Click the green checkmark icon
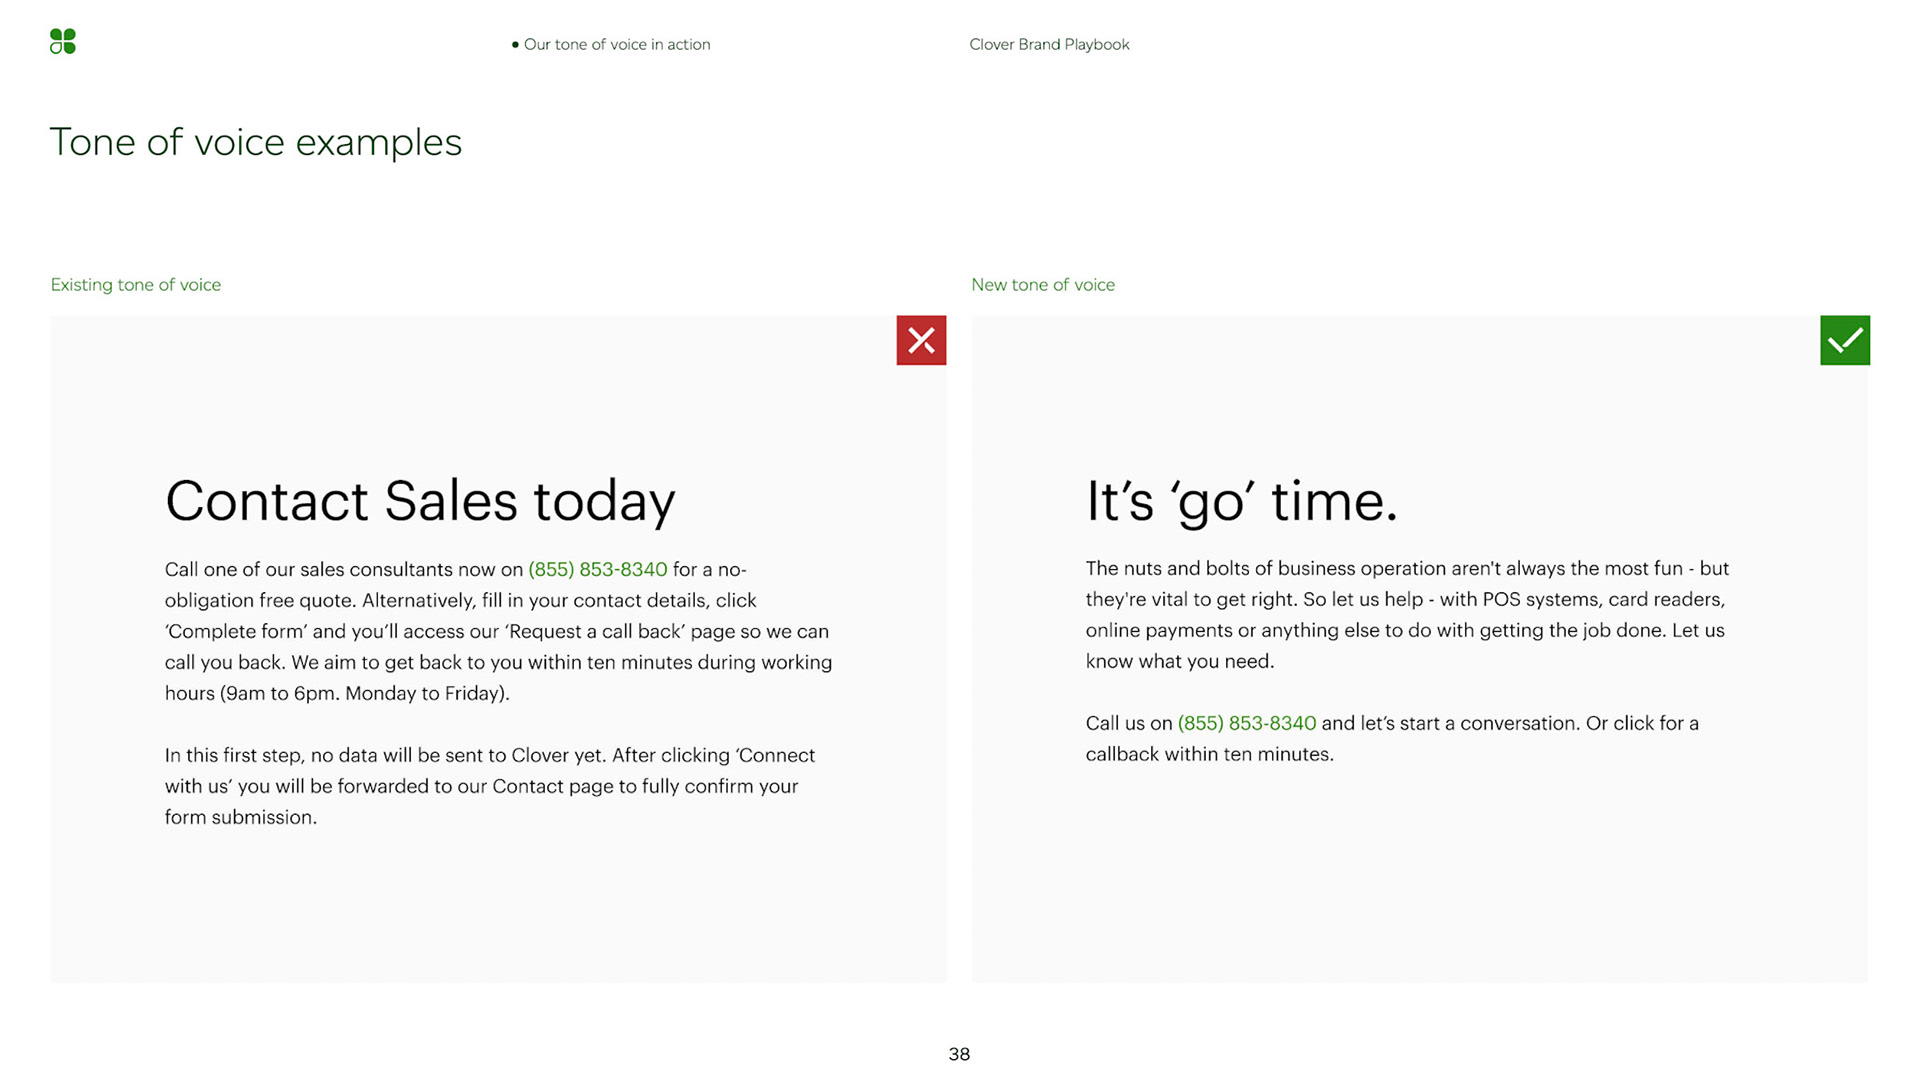1920x1079 pixels. click(1845, 340)
